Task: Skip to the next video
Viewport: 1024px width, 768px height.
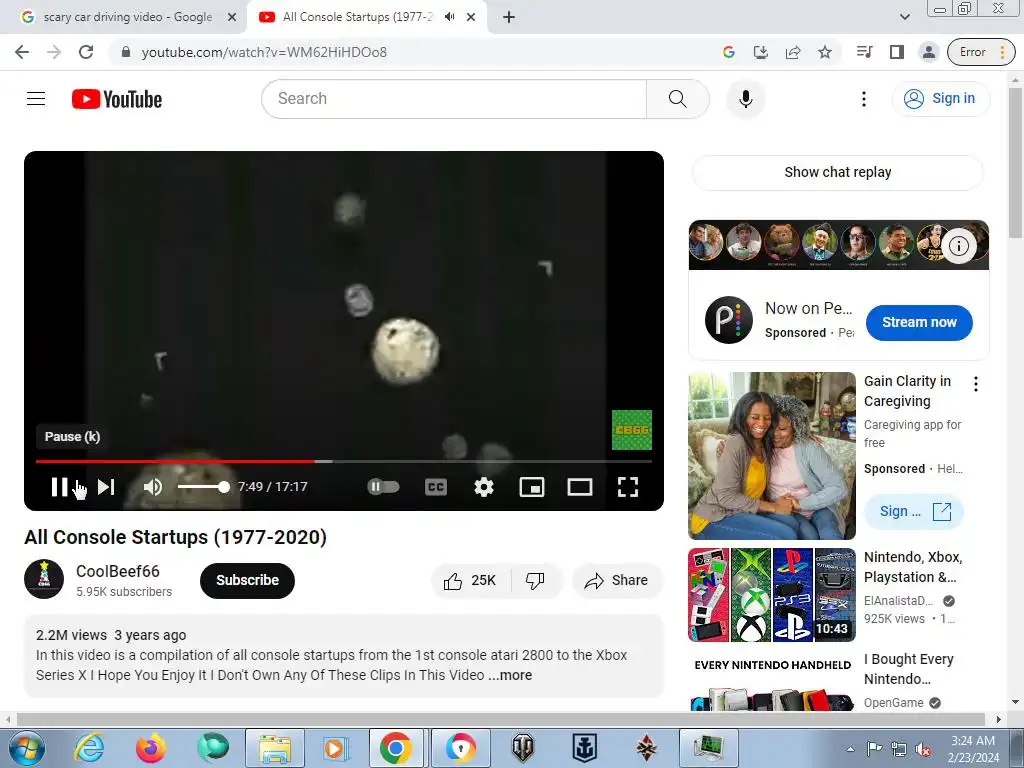Action: click(x=106, y=487)
